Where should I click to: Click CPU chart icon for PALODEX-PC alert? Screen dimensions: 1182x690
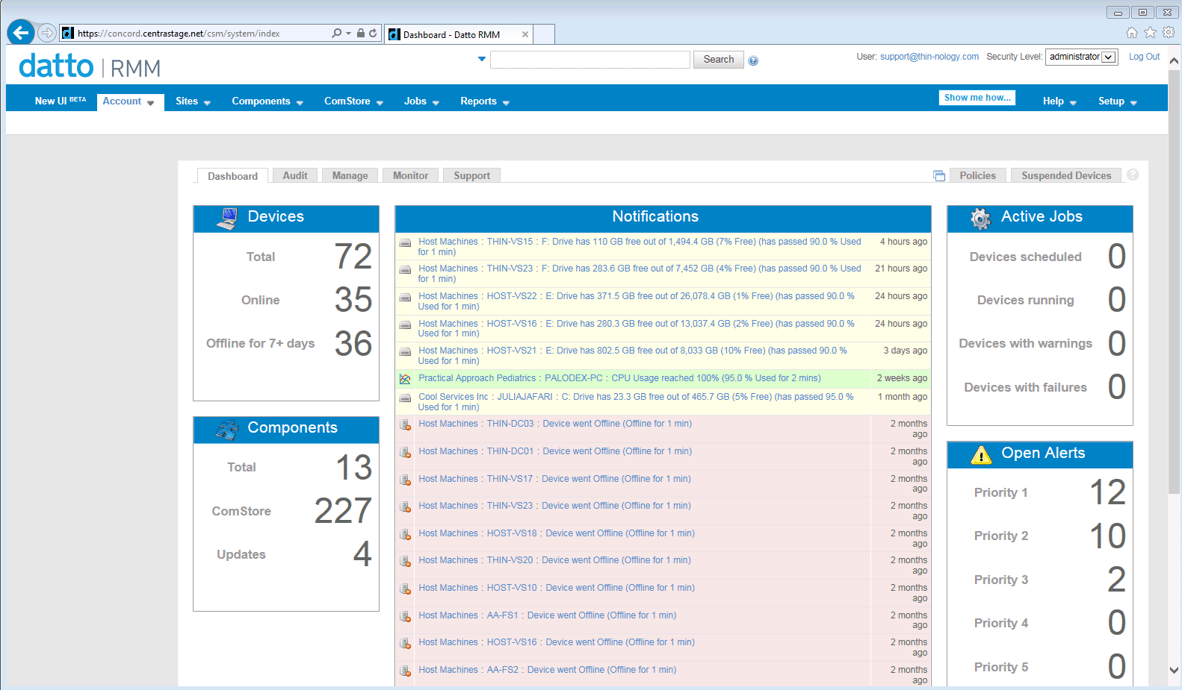[405, 379]
